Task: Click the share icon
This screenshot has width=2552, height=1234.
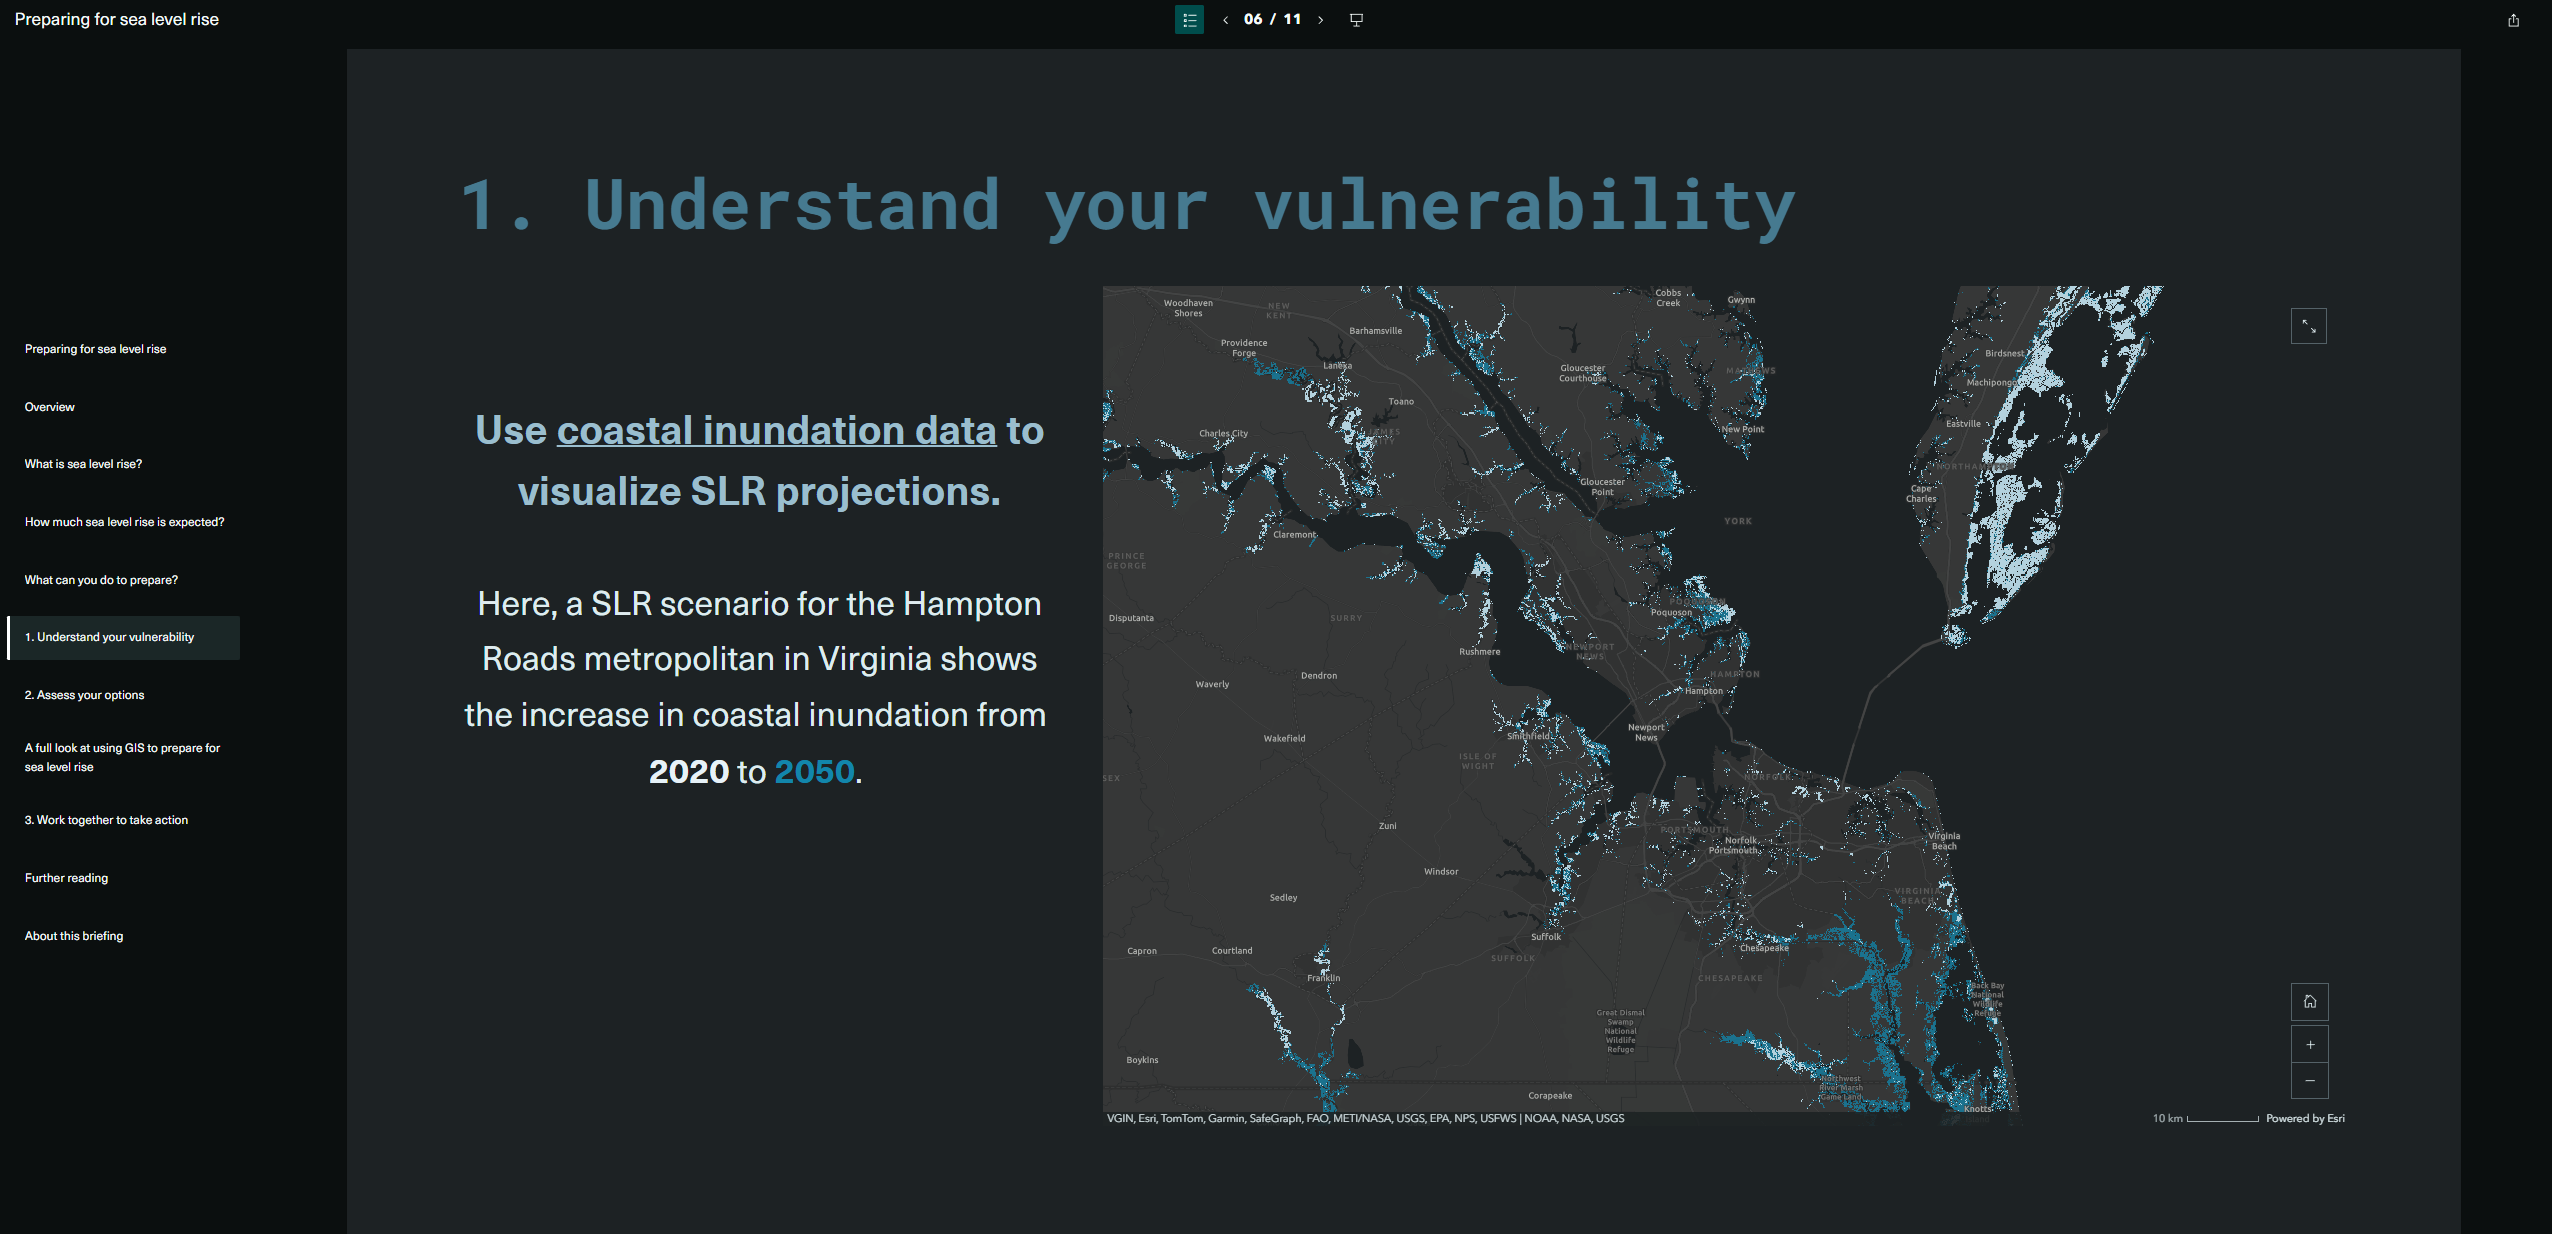Action: pyautogui.click(x=2513, y=20)
